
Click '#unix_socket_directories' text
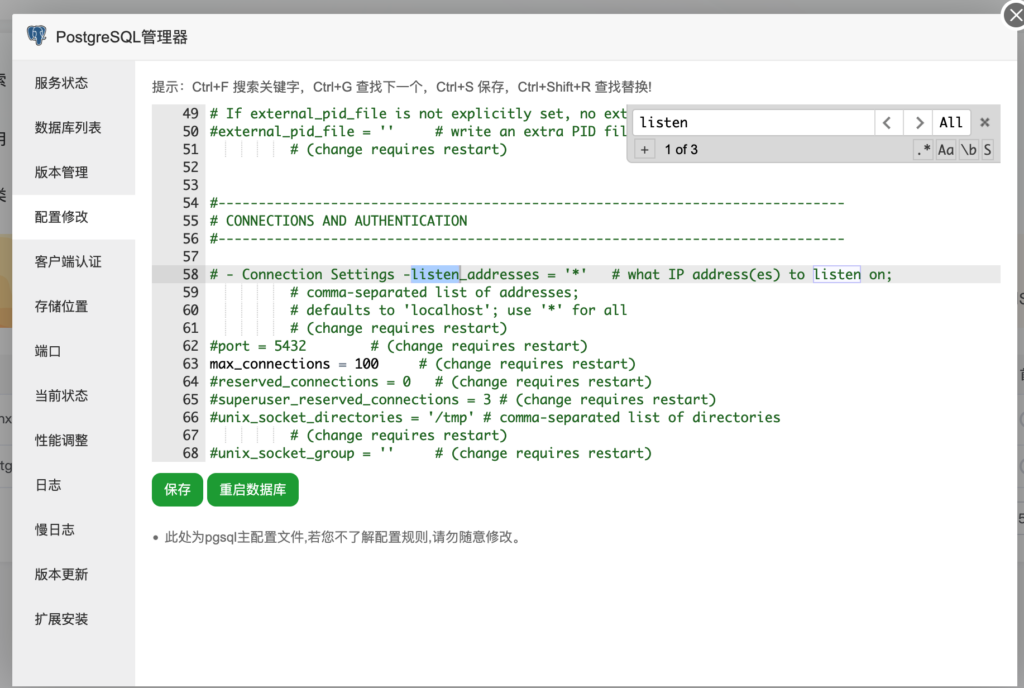306,418
